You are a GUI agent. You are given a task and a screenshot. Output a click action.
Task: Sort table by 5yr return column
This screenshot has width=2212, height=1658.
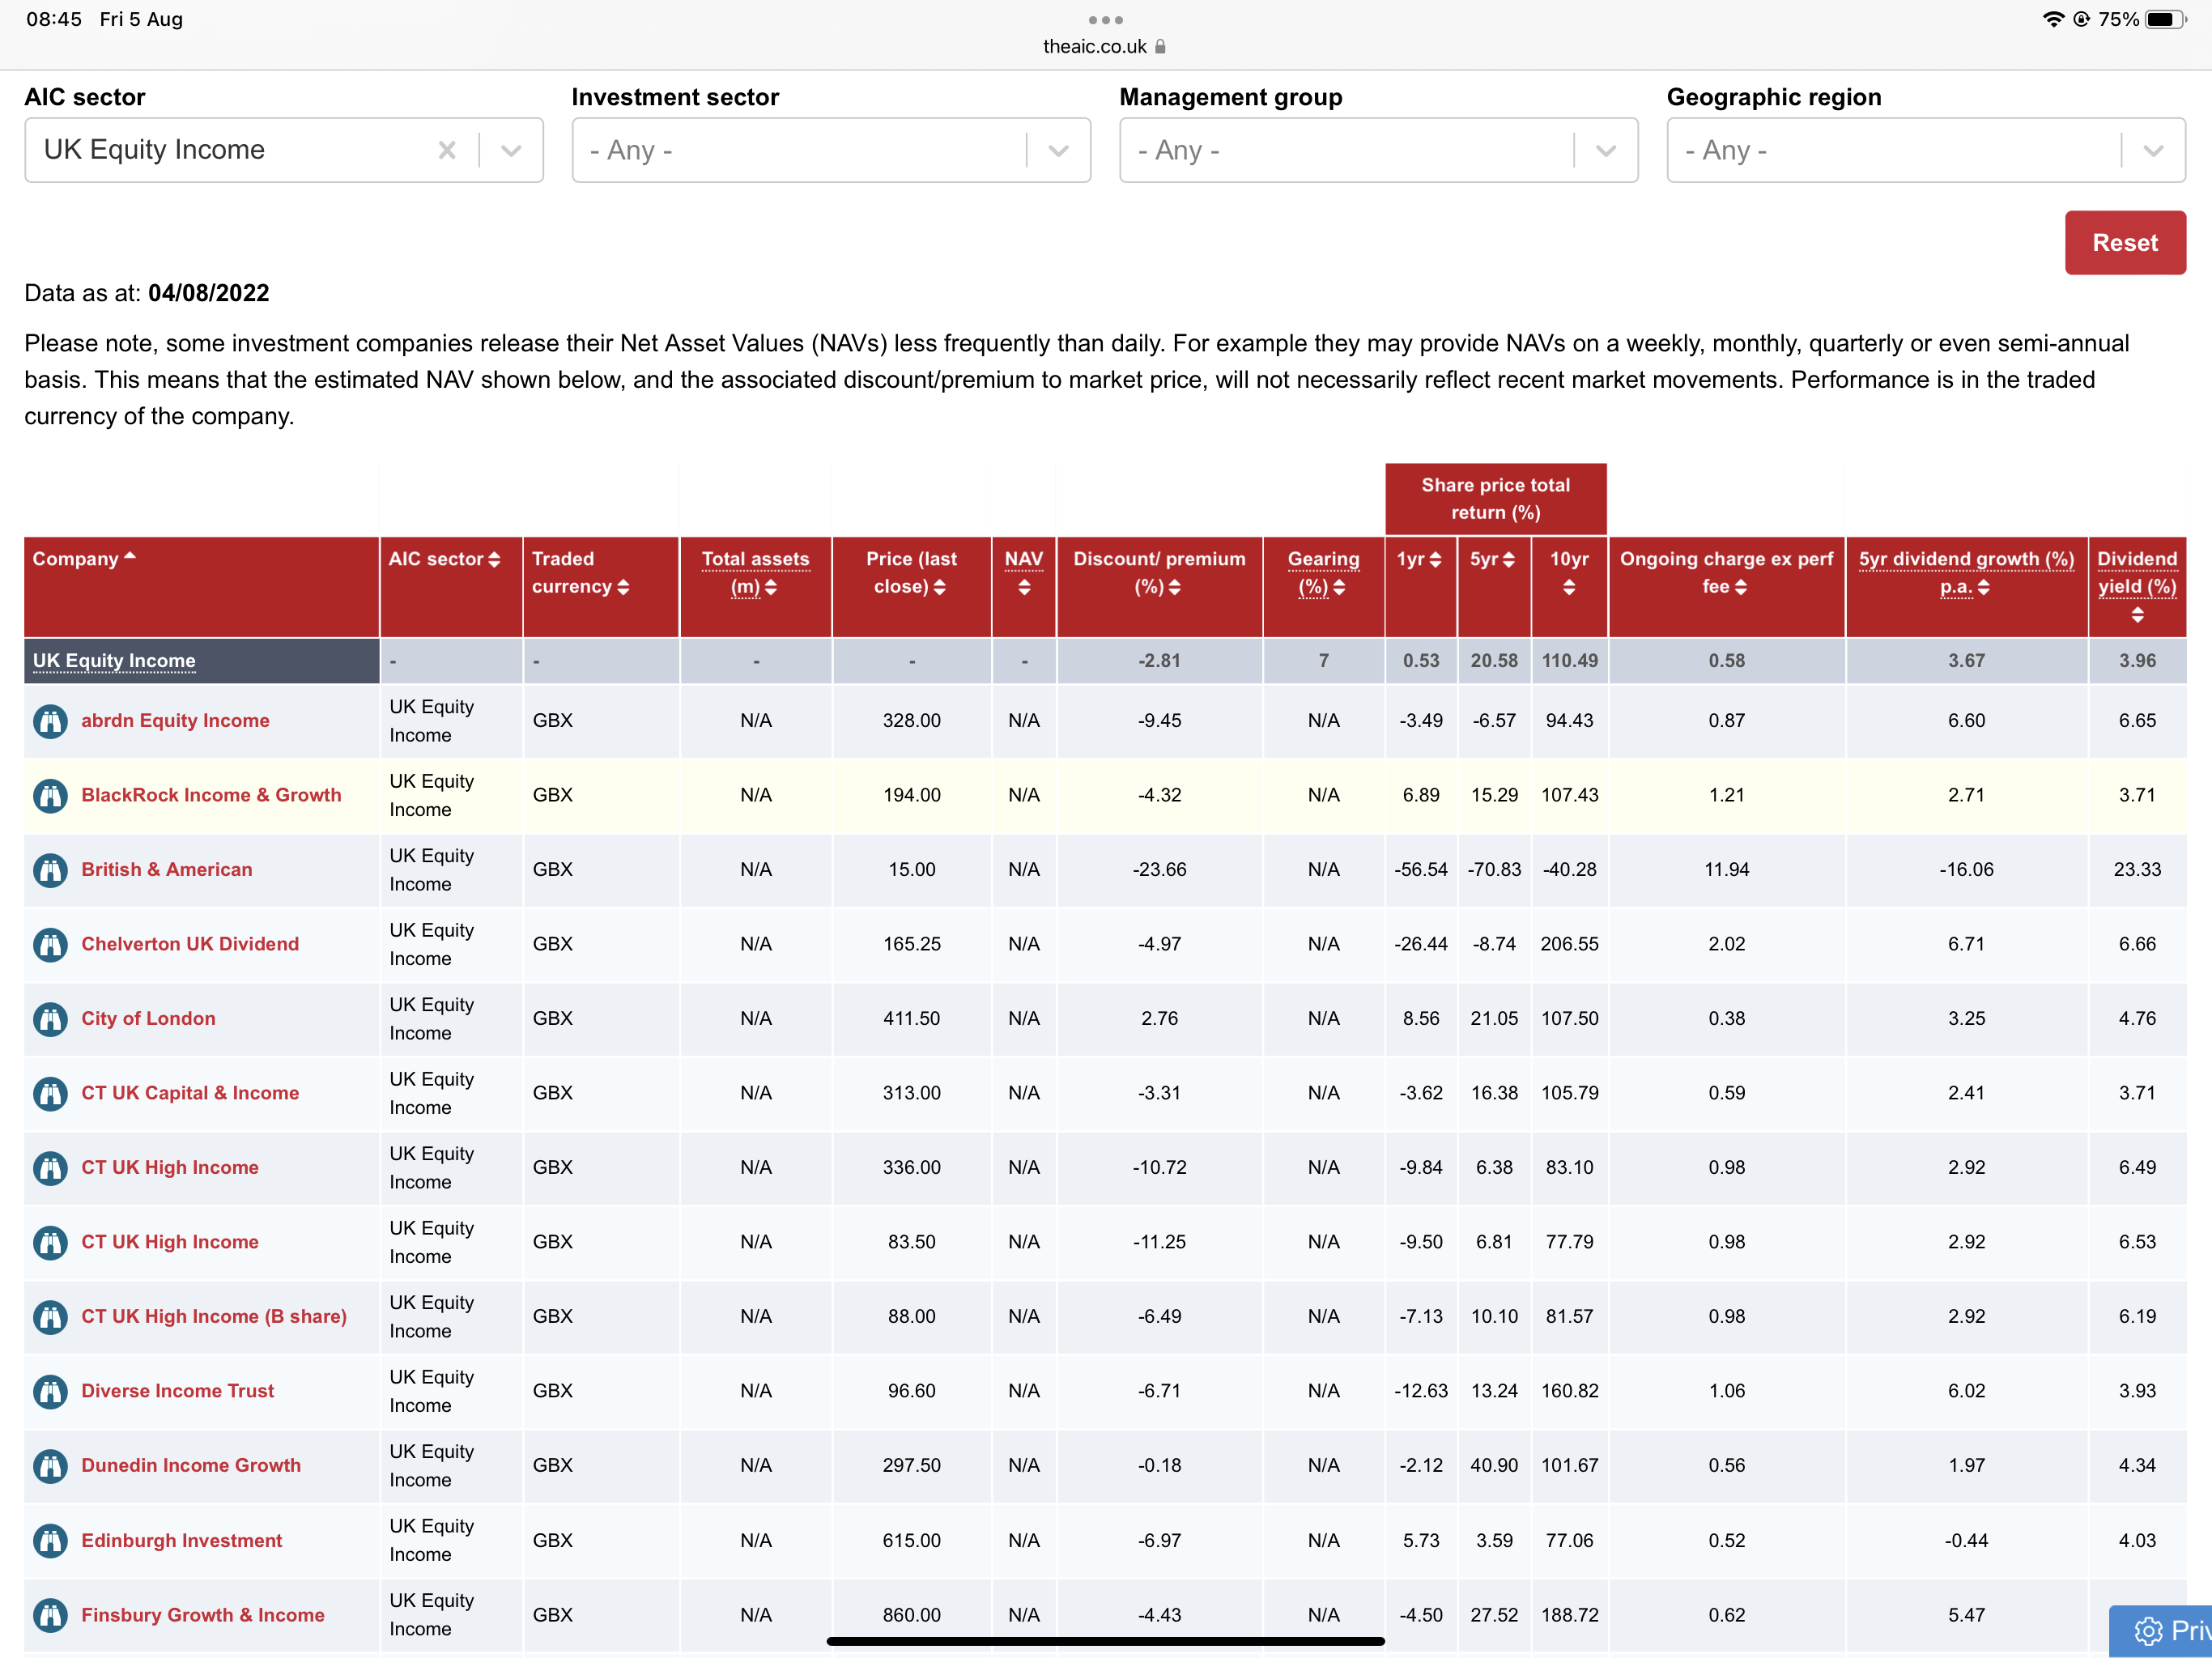tap(1493, 560)
